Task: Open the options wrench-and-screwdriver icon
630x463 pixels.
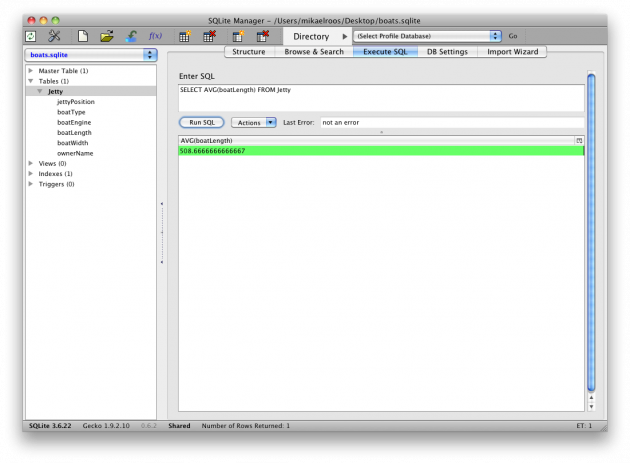Action: (x=54, y=36)
